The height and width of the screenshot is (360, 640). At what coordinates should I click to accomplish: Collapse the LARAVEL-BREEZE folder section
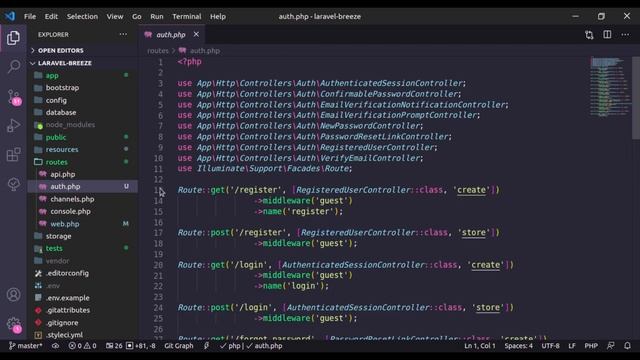[64, 63]
